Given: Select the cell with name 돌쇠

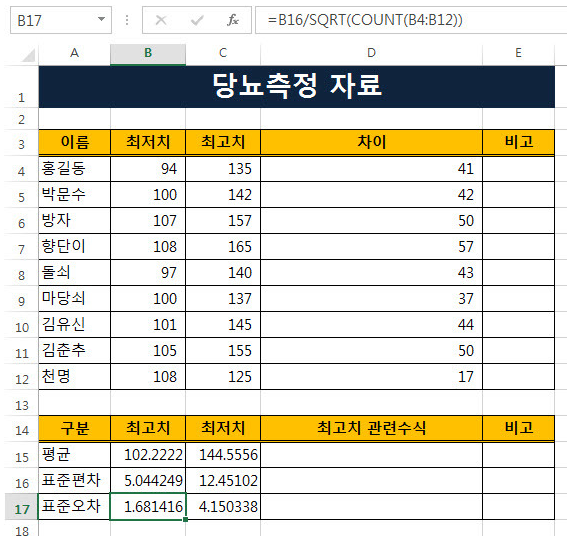Looking at the screenshot, I should click(x=74, y=273).
